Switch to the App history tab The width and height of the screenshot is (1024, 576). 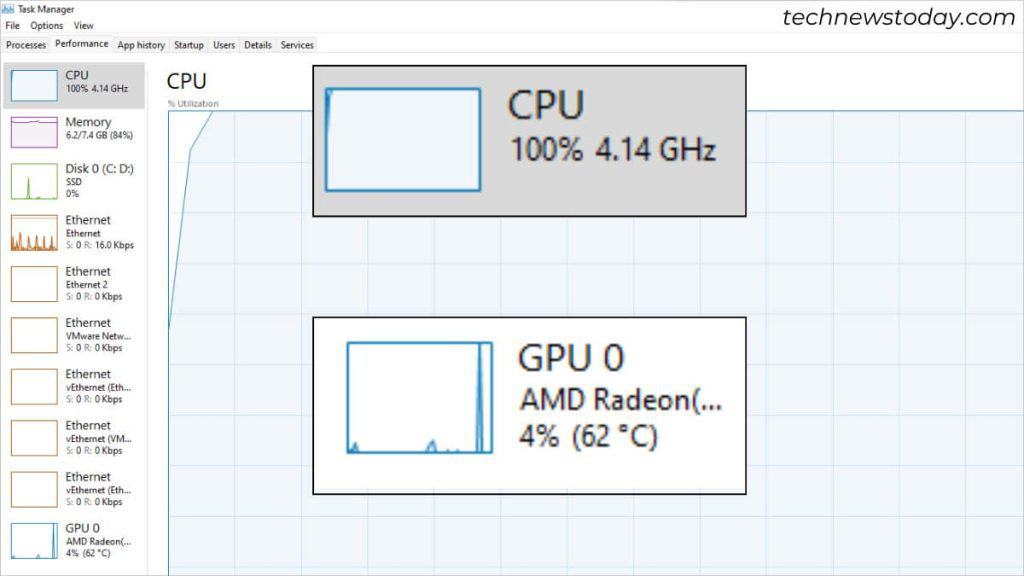pos(141,45)
